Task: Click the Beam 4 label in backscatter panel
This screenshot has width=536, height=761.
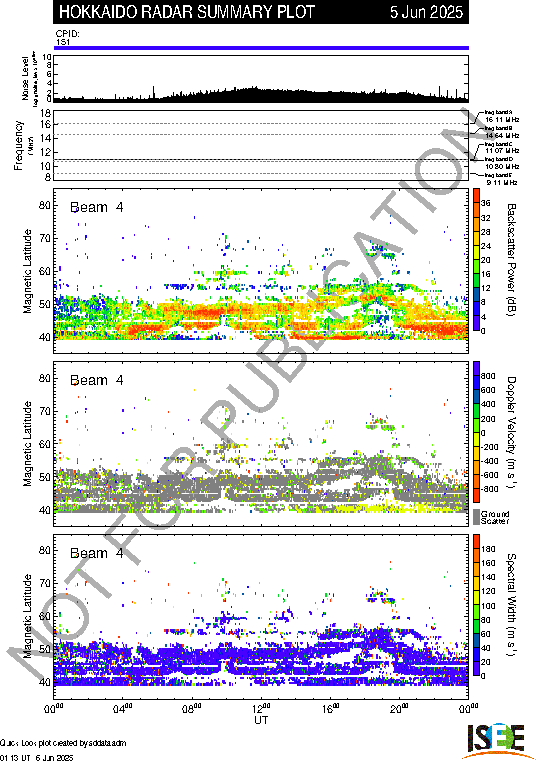Action: point(97,208)
